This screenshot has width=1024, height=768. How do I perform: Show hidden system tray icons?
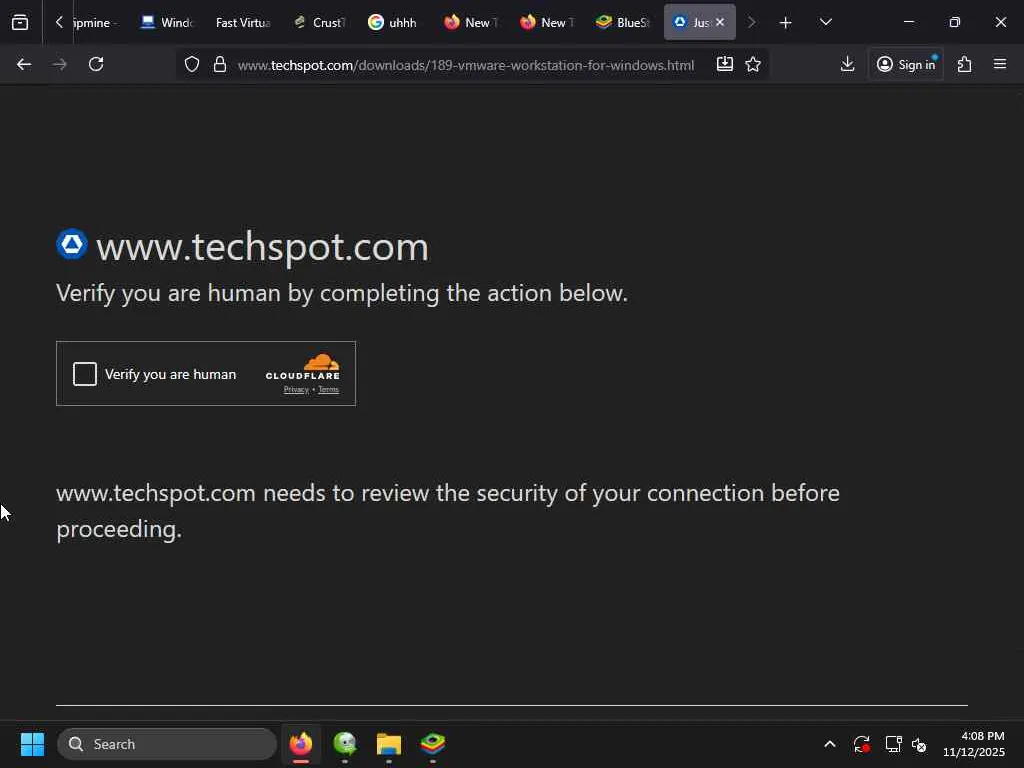pos(829,744)
